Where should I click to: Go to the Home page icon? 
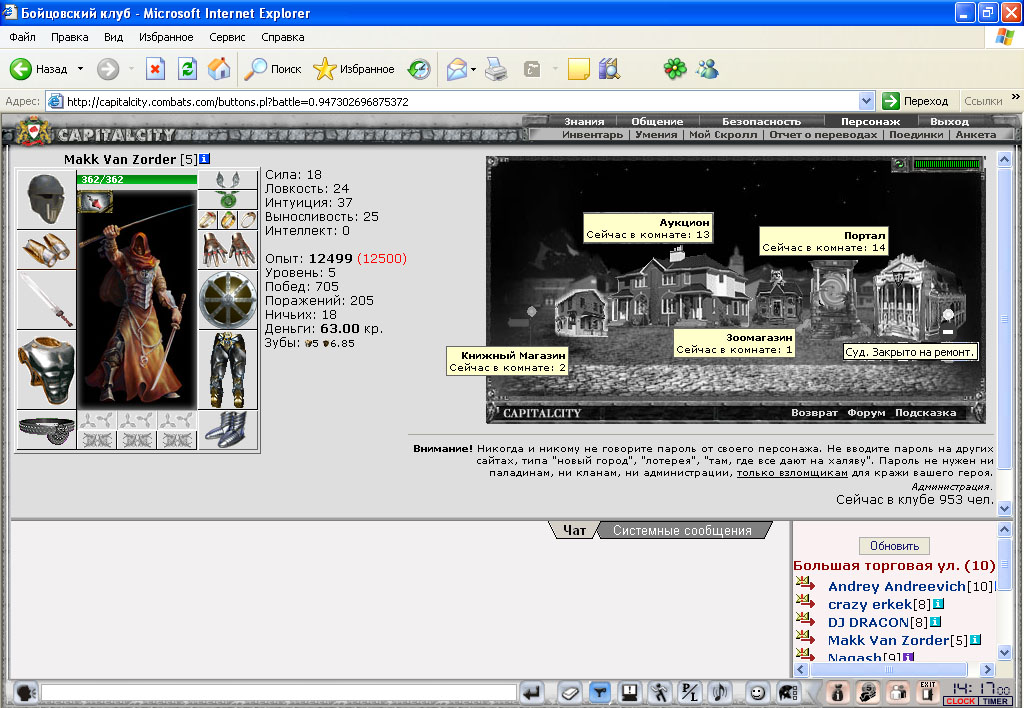pyautogui.click(x=219, y=69)
